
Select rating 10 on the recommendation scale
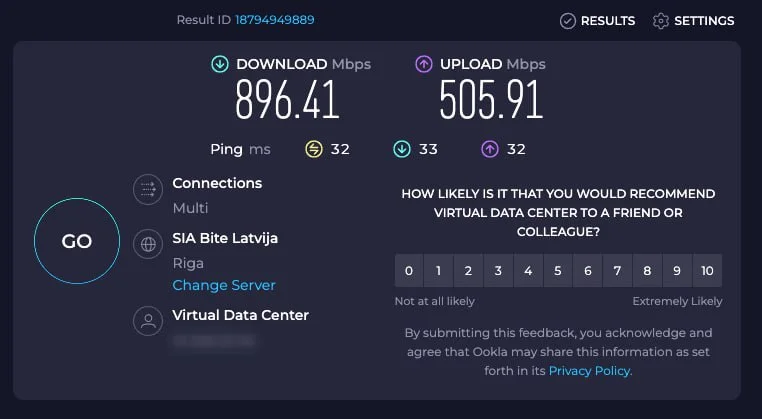[x=707, y=270]
